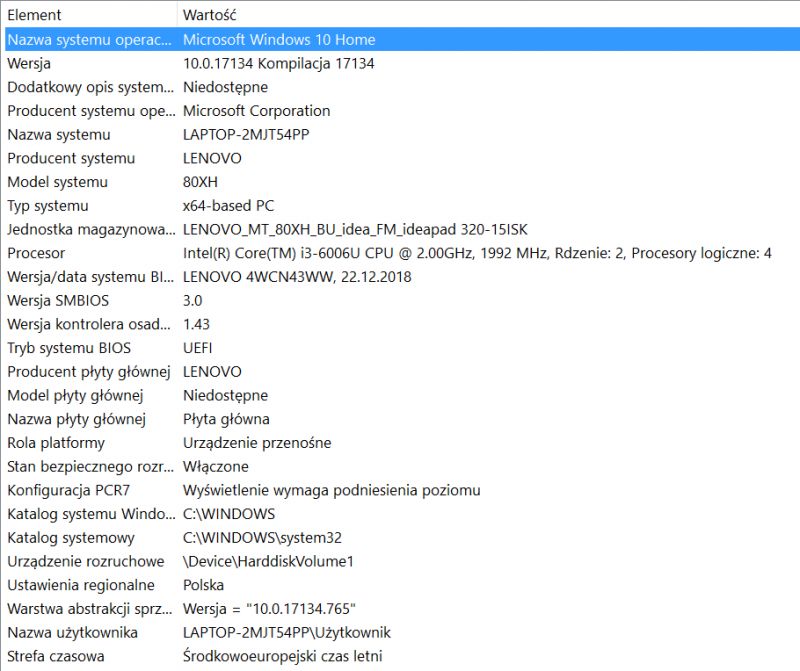Click the 'C:\WINDOWS\system32' value
Screen dimensions: 800x671
[x=263, y=538]
